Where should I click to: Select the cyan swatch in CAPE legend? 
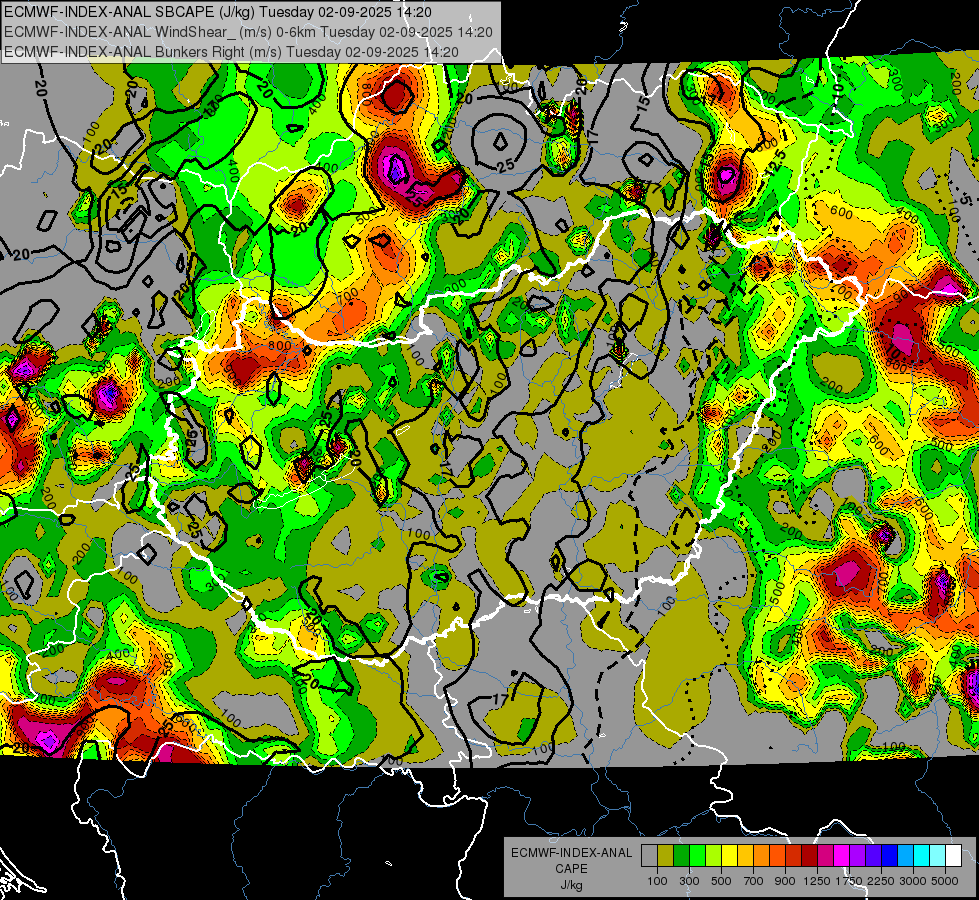922,855
